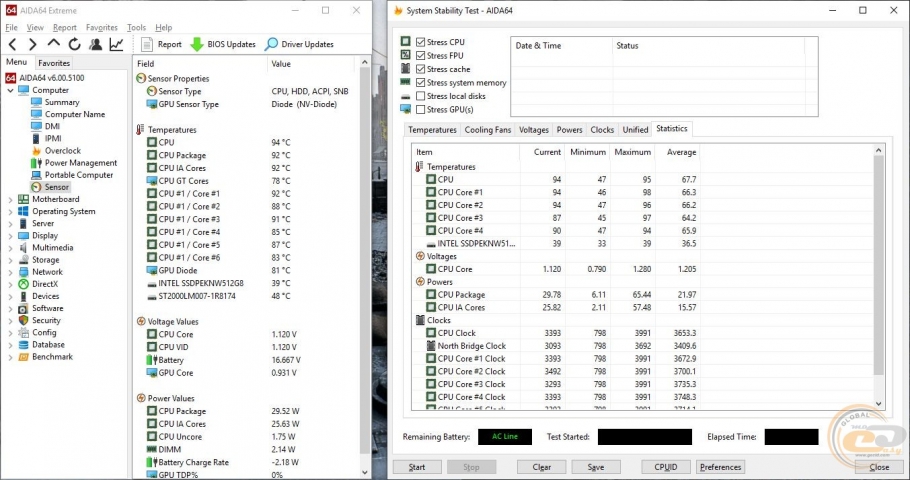Select Computer Name in the tree
The image size is (910, 480).
coord(75,114)
